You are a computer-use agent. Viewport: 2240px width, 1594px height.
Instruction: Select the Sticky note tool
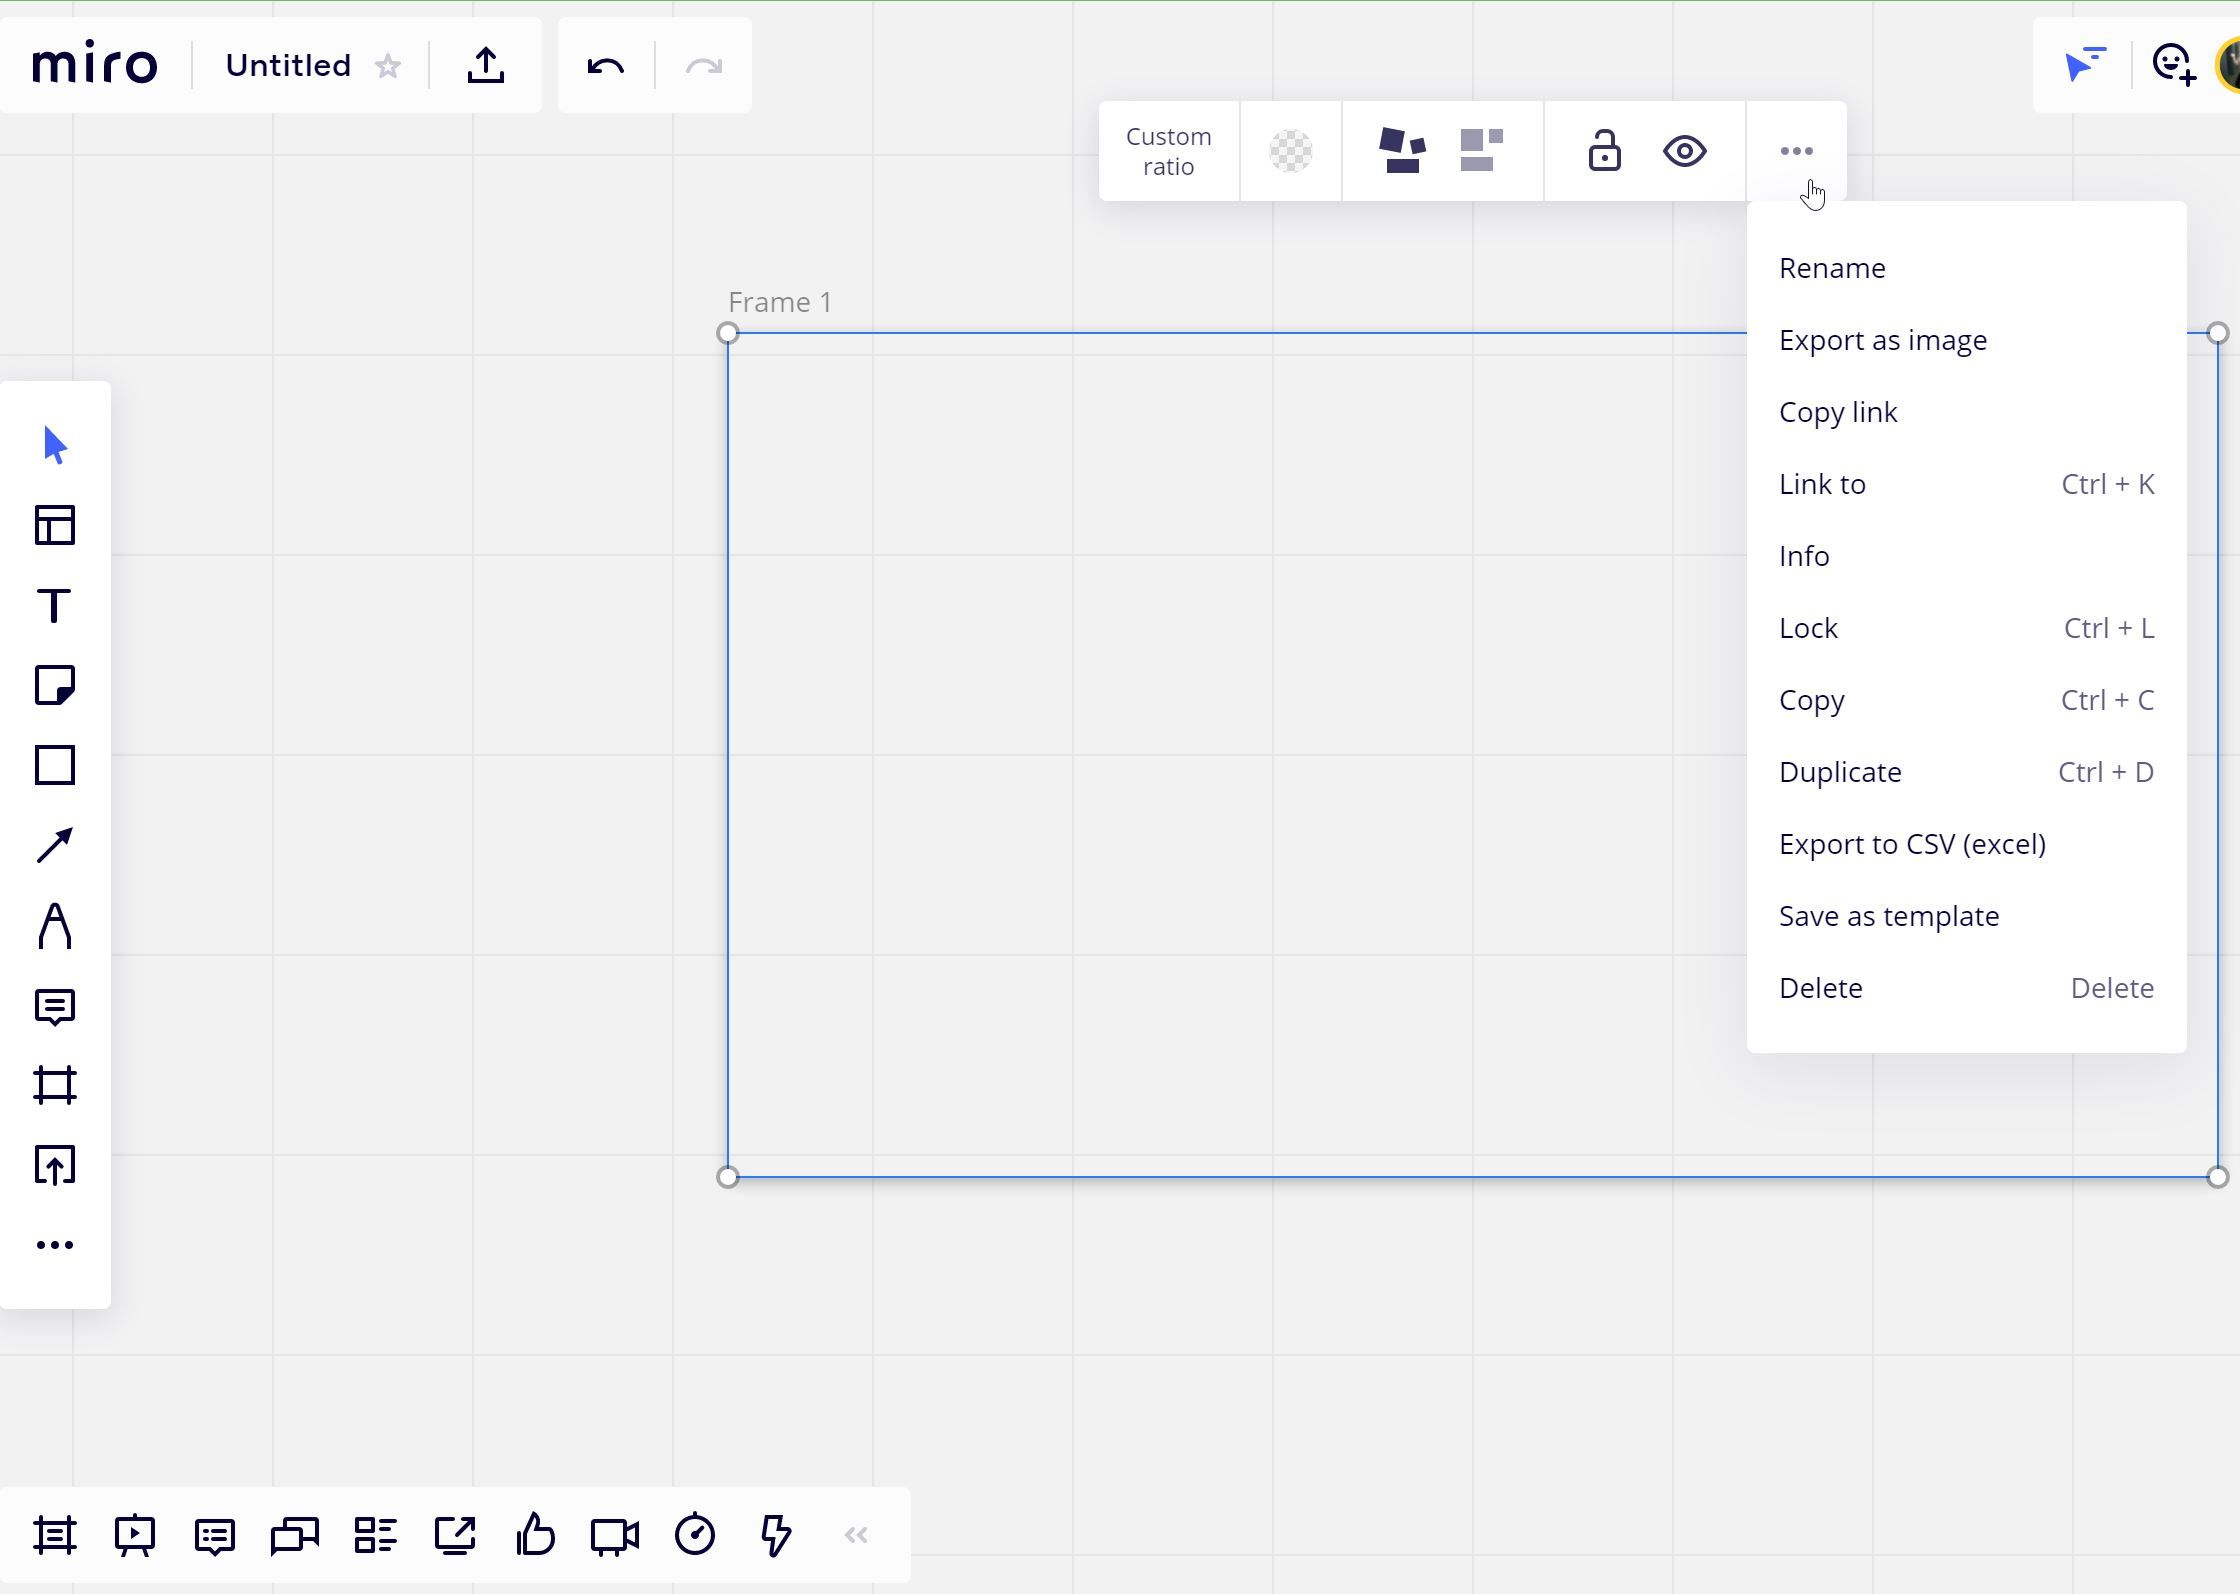[x=55, y=686]
